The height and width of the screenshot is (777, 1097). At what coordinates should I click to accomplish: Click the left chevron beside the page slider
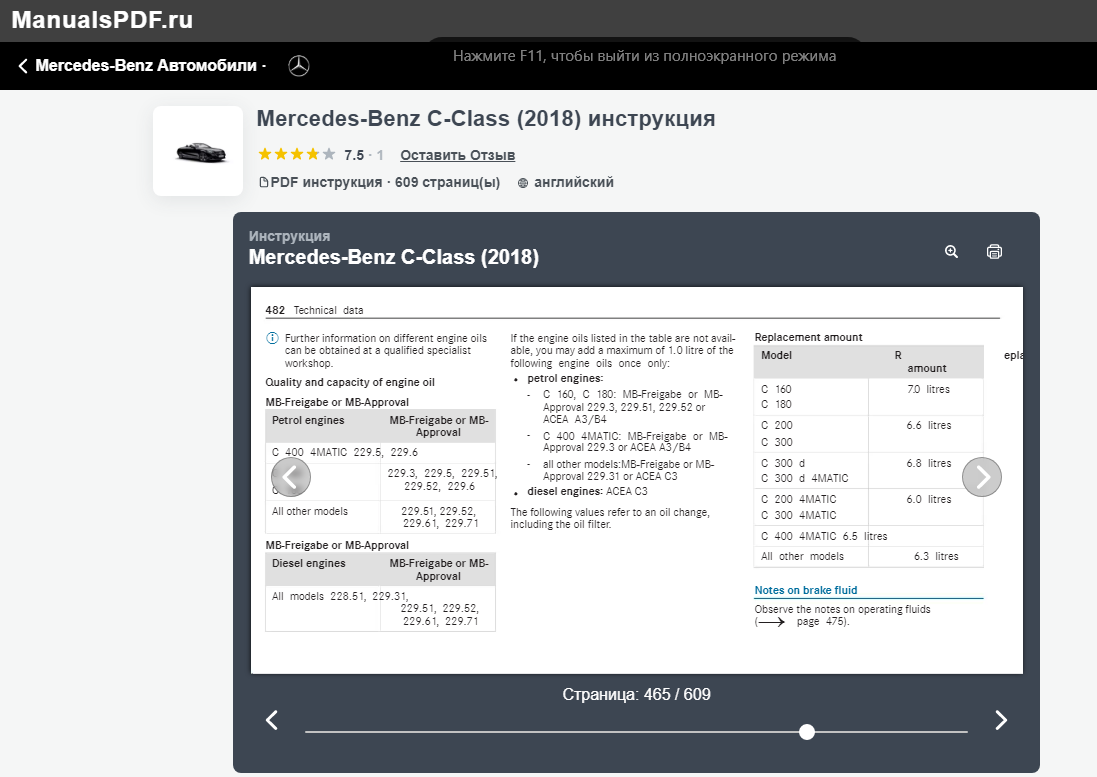tap(272, 720)
